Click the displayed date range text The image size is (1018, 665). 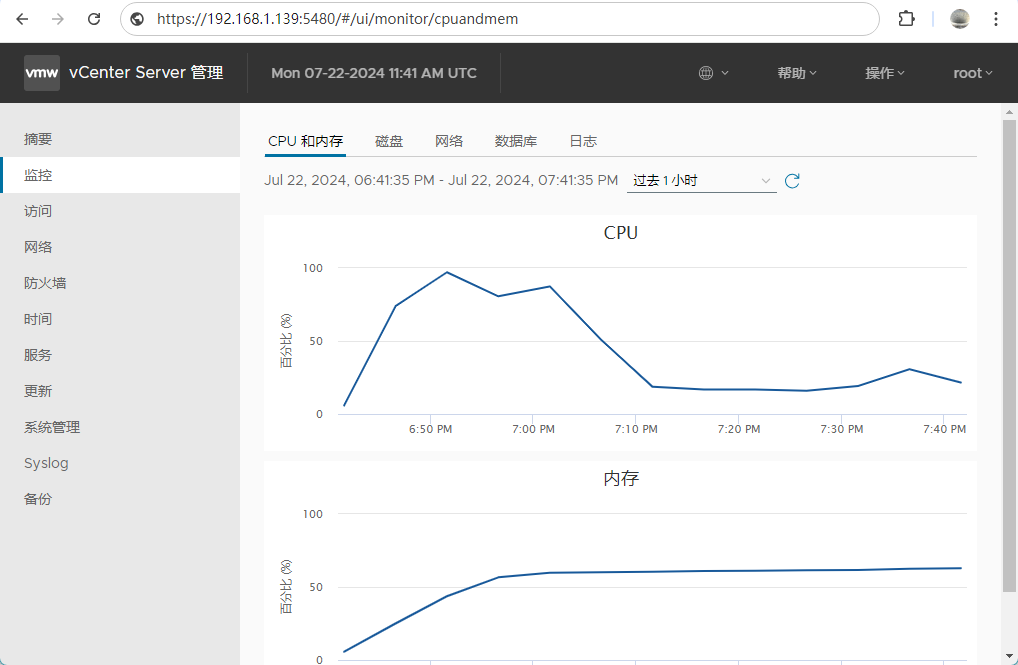click(x=441, y=181)
